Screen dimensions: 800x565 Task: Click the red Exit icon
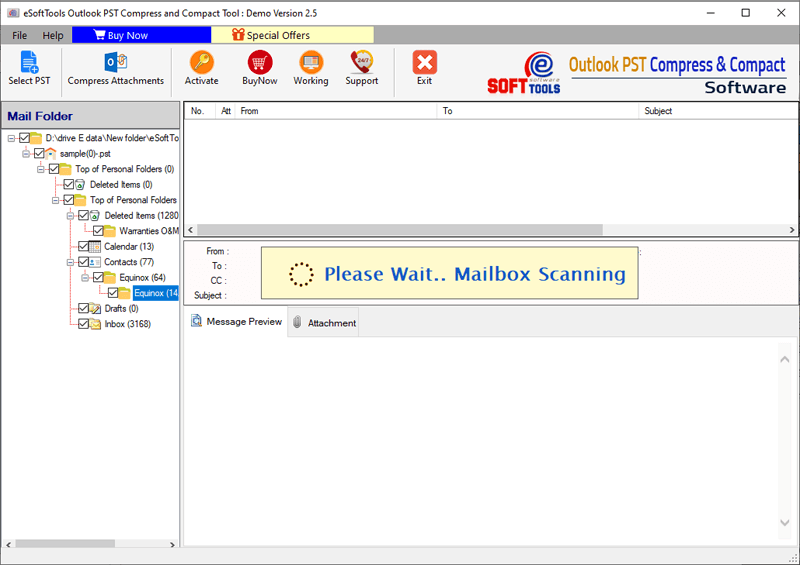[424, 62]
